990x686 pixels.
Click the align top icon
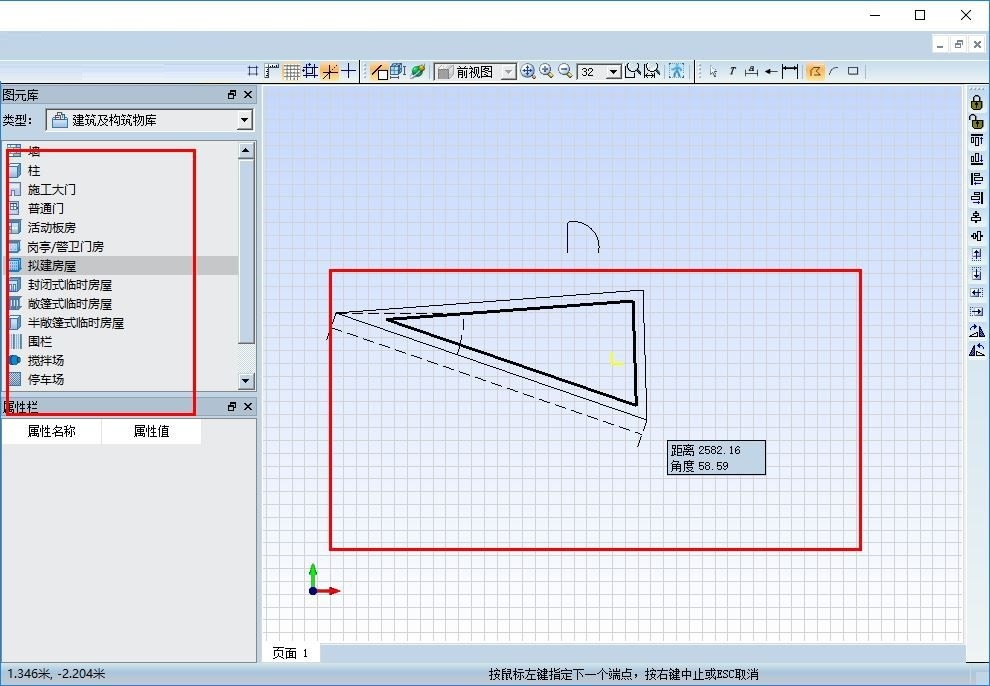[977, 140]
